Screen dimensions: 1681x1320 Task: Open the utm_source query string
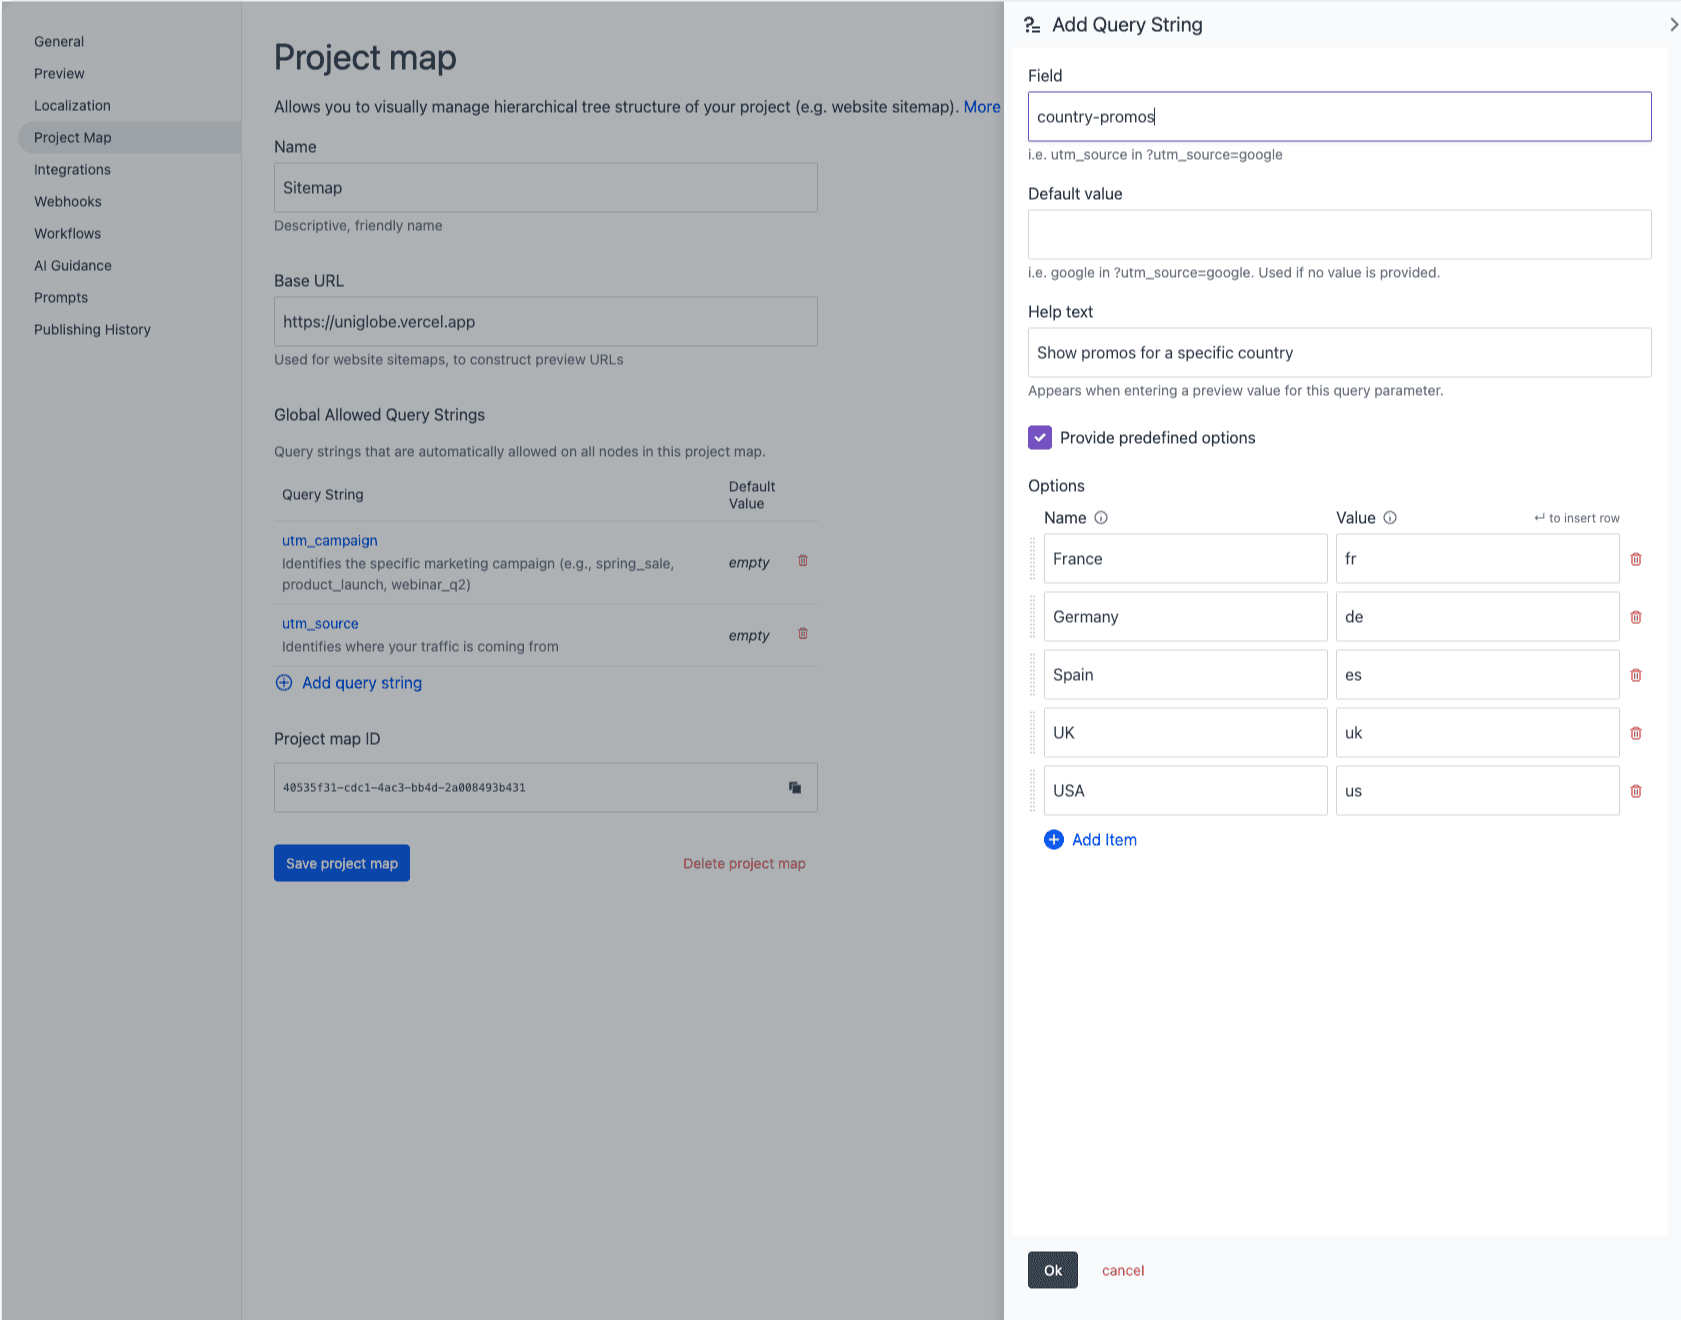point(319,623)
